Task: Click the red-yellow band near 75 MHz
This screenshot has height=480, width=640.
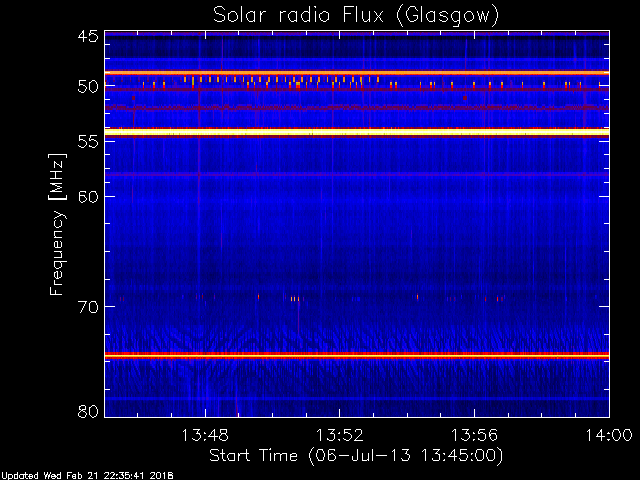Action: pos(357,356)
